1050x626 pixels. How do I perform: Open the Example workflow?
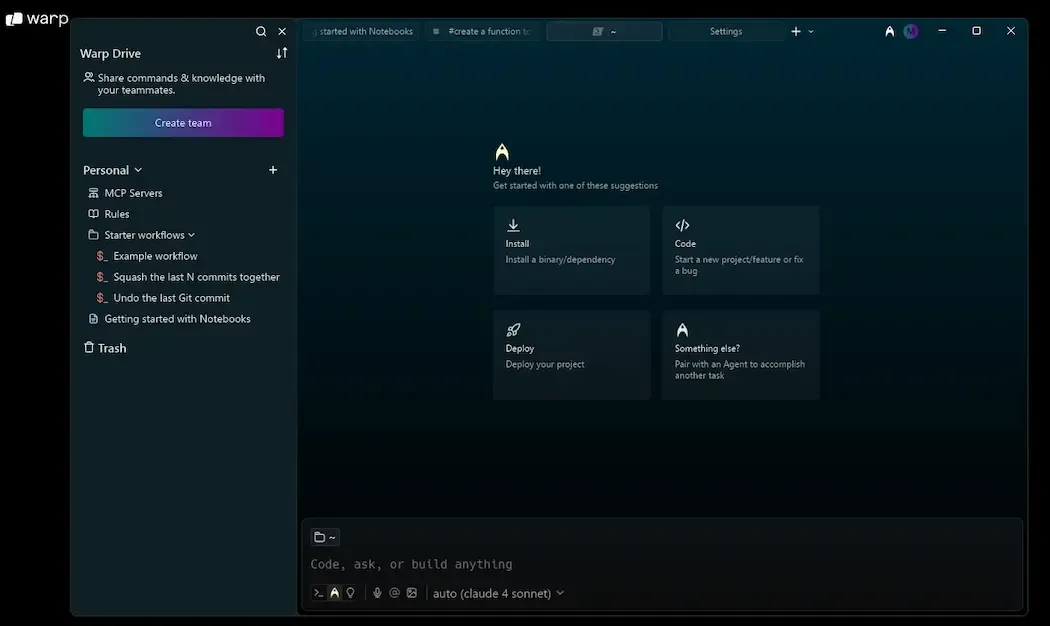pyautogui.click(x=155, y=256)
